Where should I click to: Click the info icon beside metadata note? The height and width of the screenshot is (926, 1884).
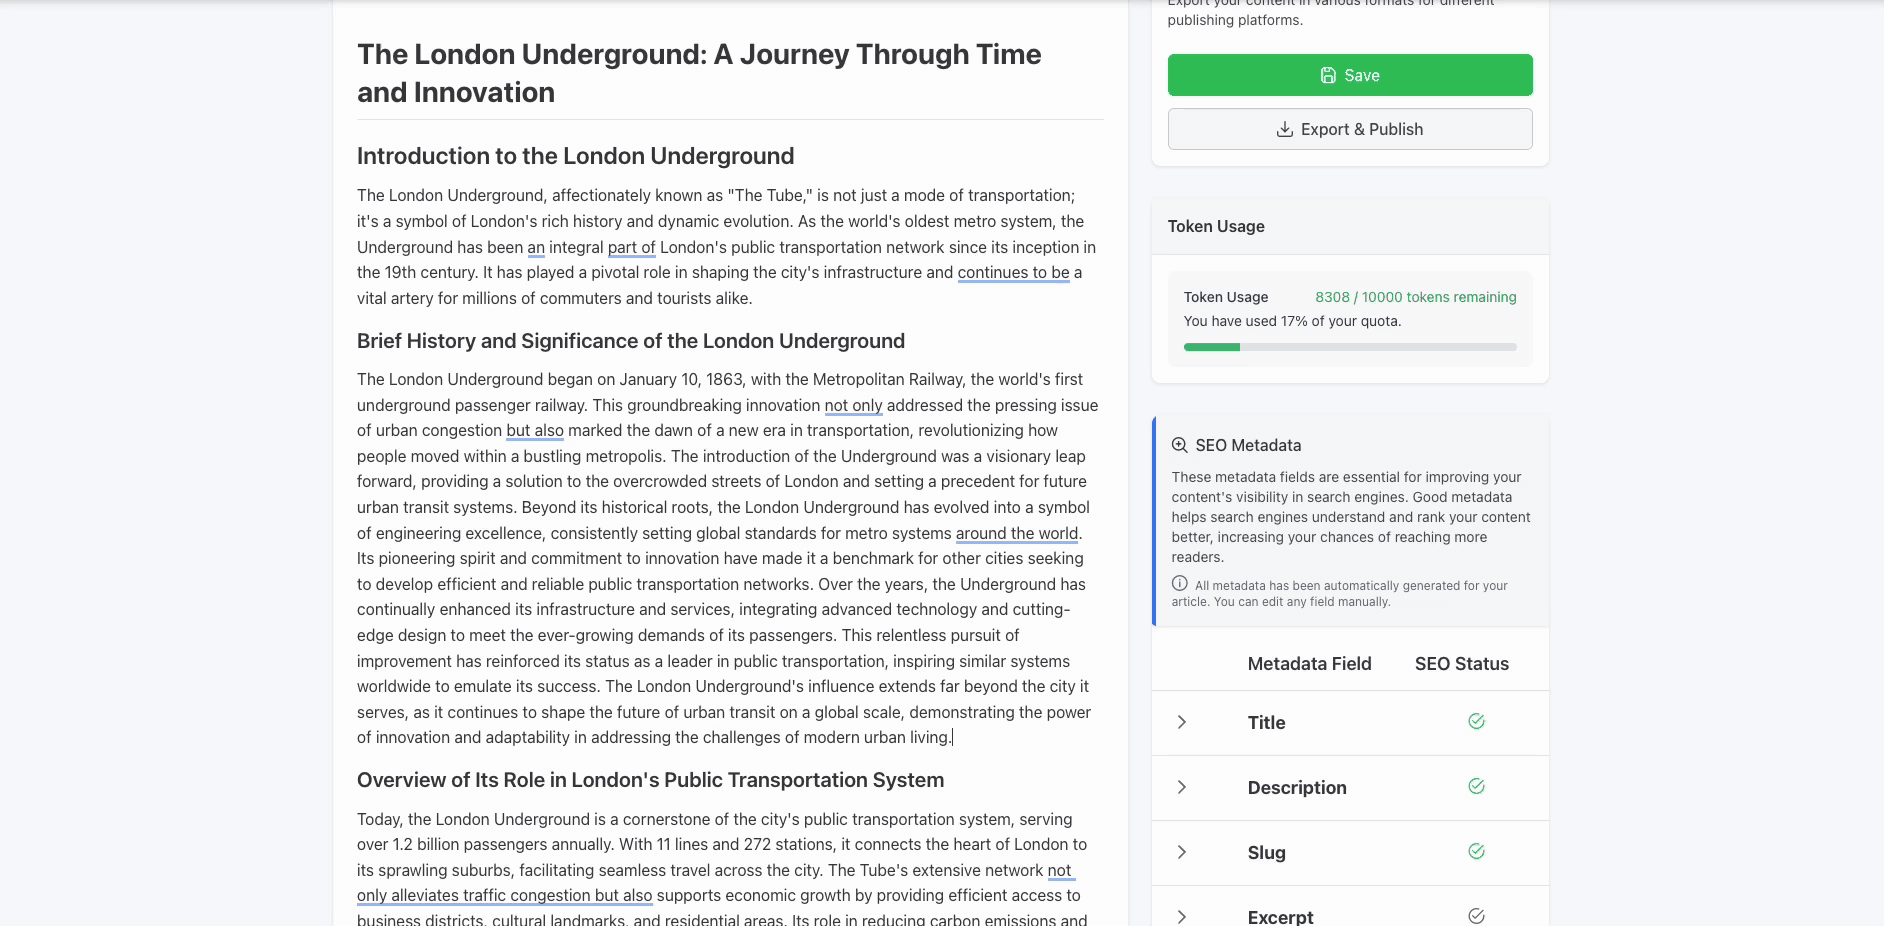(x=1179, y=584)
